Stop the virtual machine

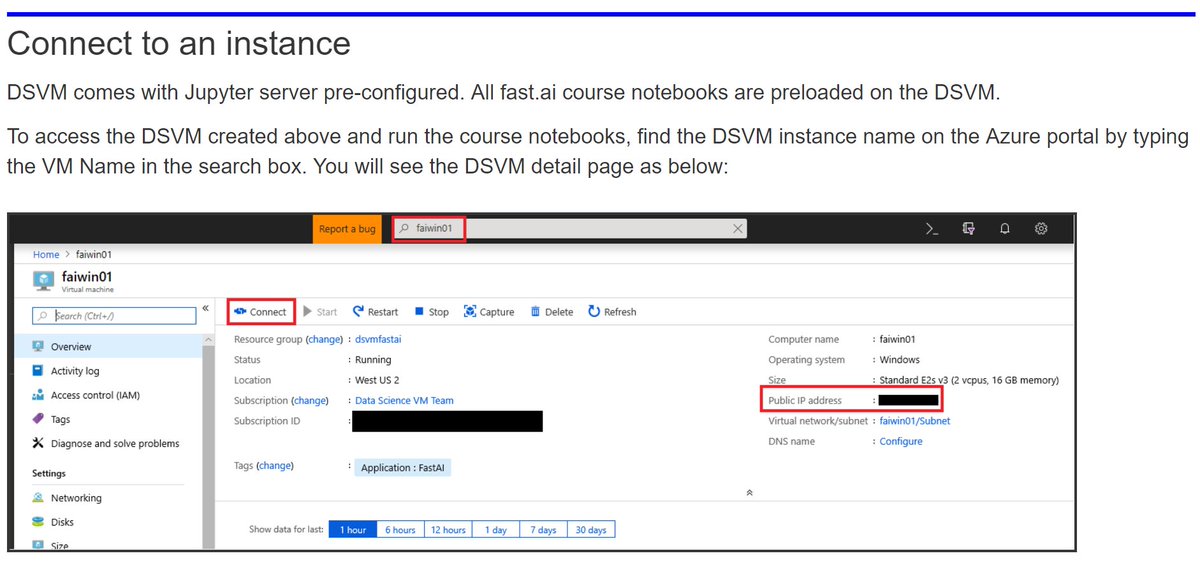click(x=431, y=312)
